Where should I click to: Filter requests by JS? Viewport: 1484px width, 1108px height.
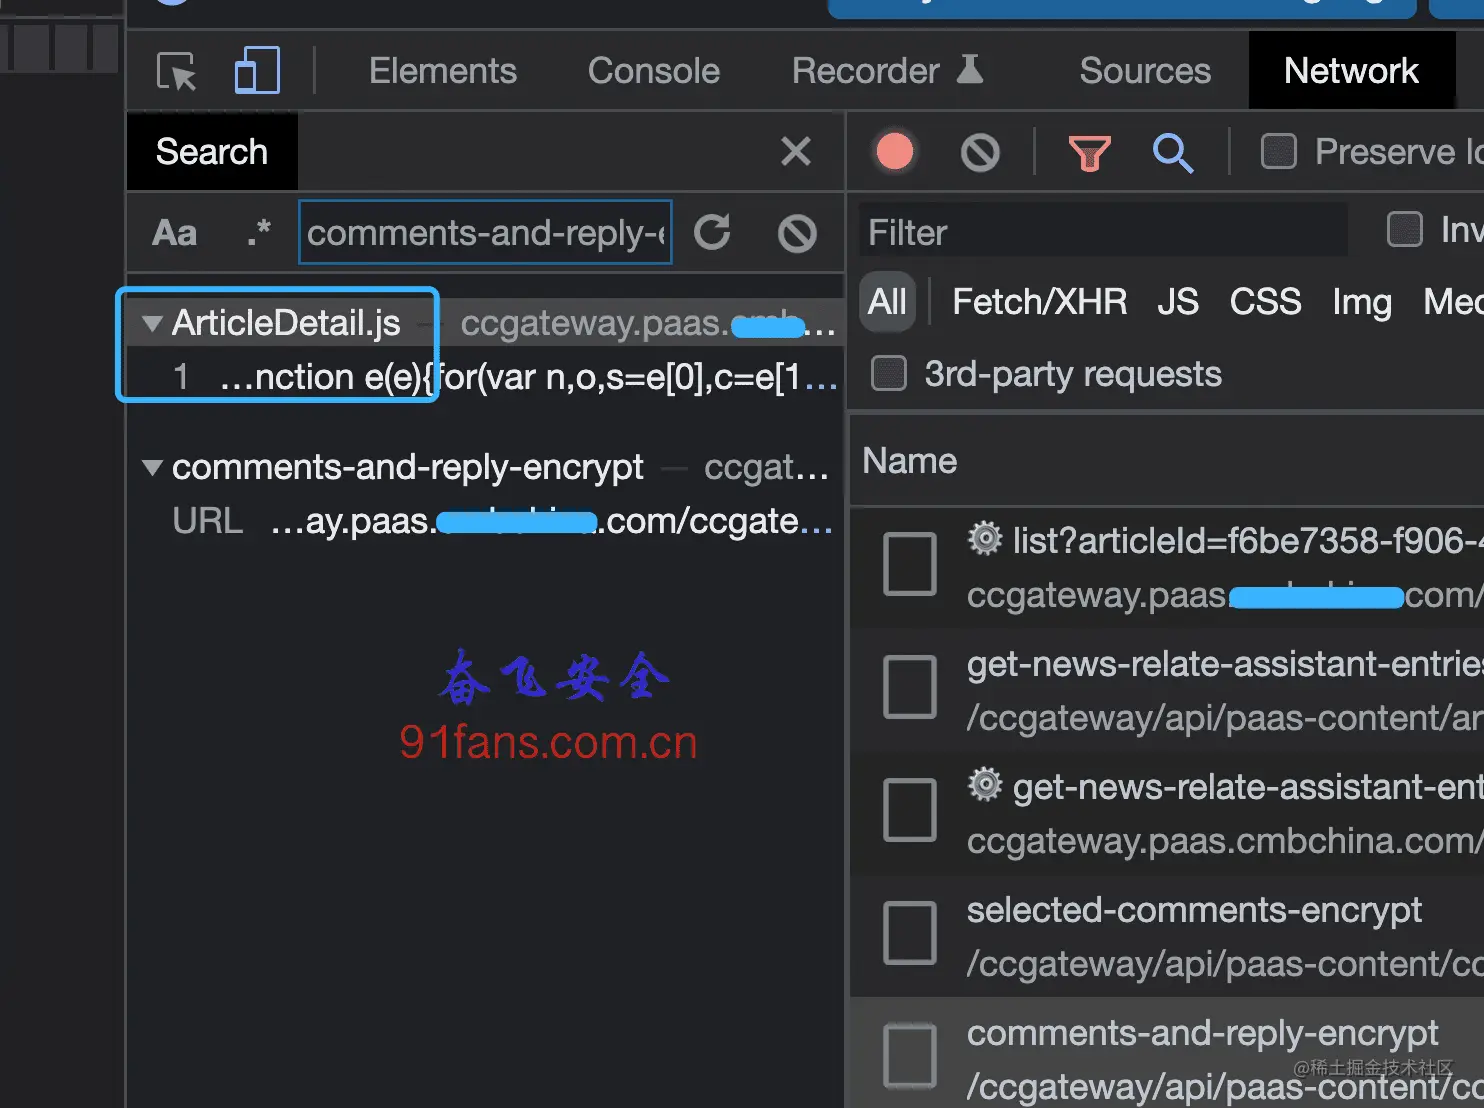1178,301
